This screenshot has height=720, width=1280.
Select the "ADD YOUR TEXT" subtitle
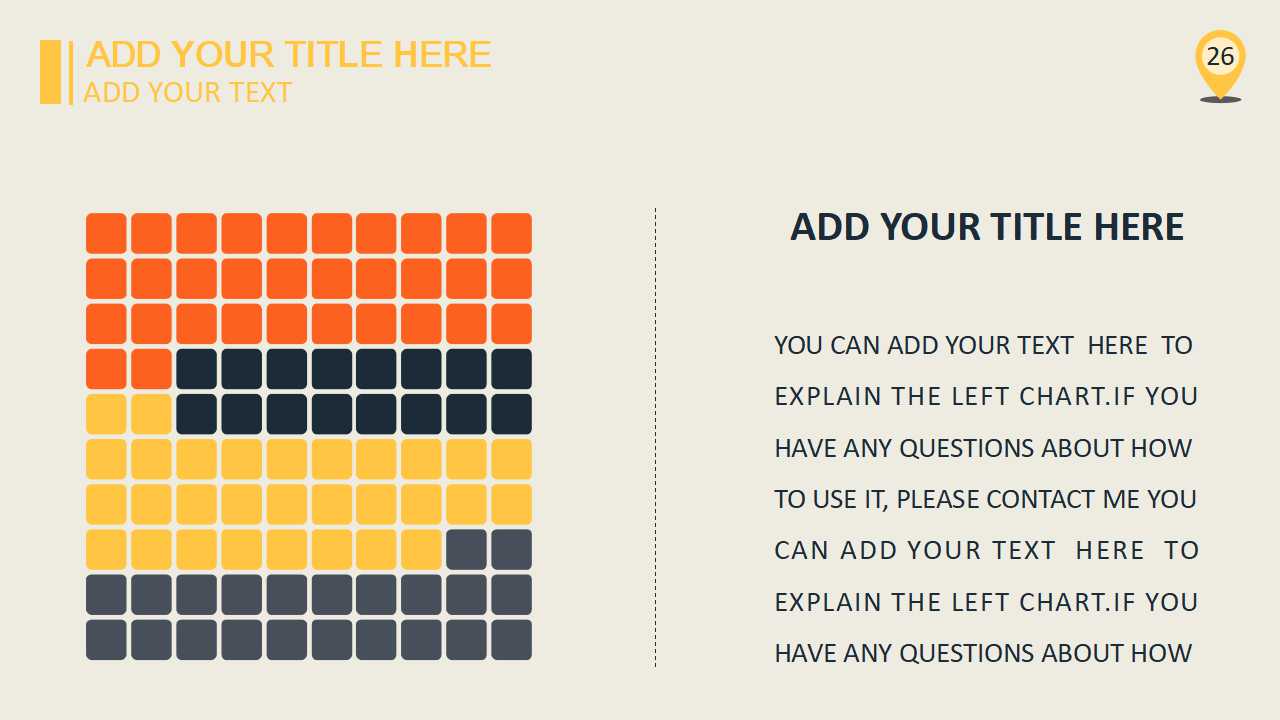tap(187, 92)
